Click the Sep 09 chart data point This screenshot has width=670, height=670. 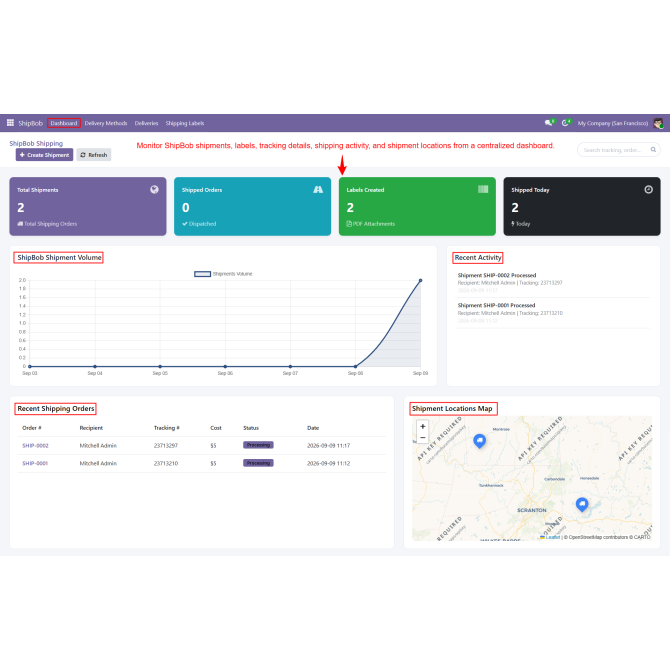tap(420, 280)
